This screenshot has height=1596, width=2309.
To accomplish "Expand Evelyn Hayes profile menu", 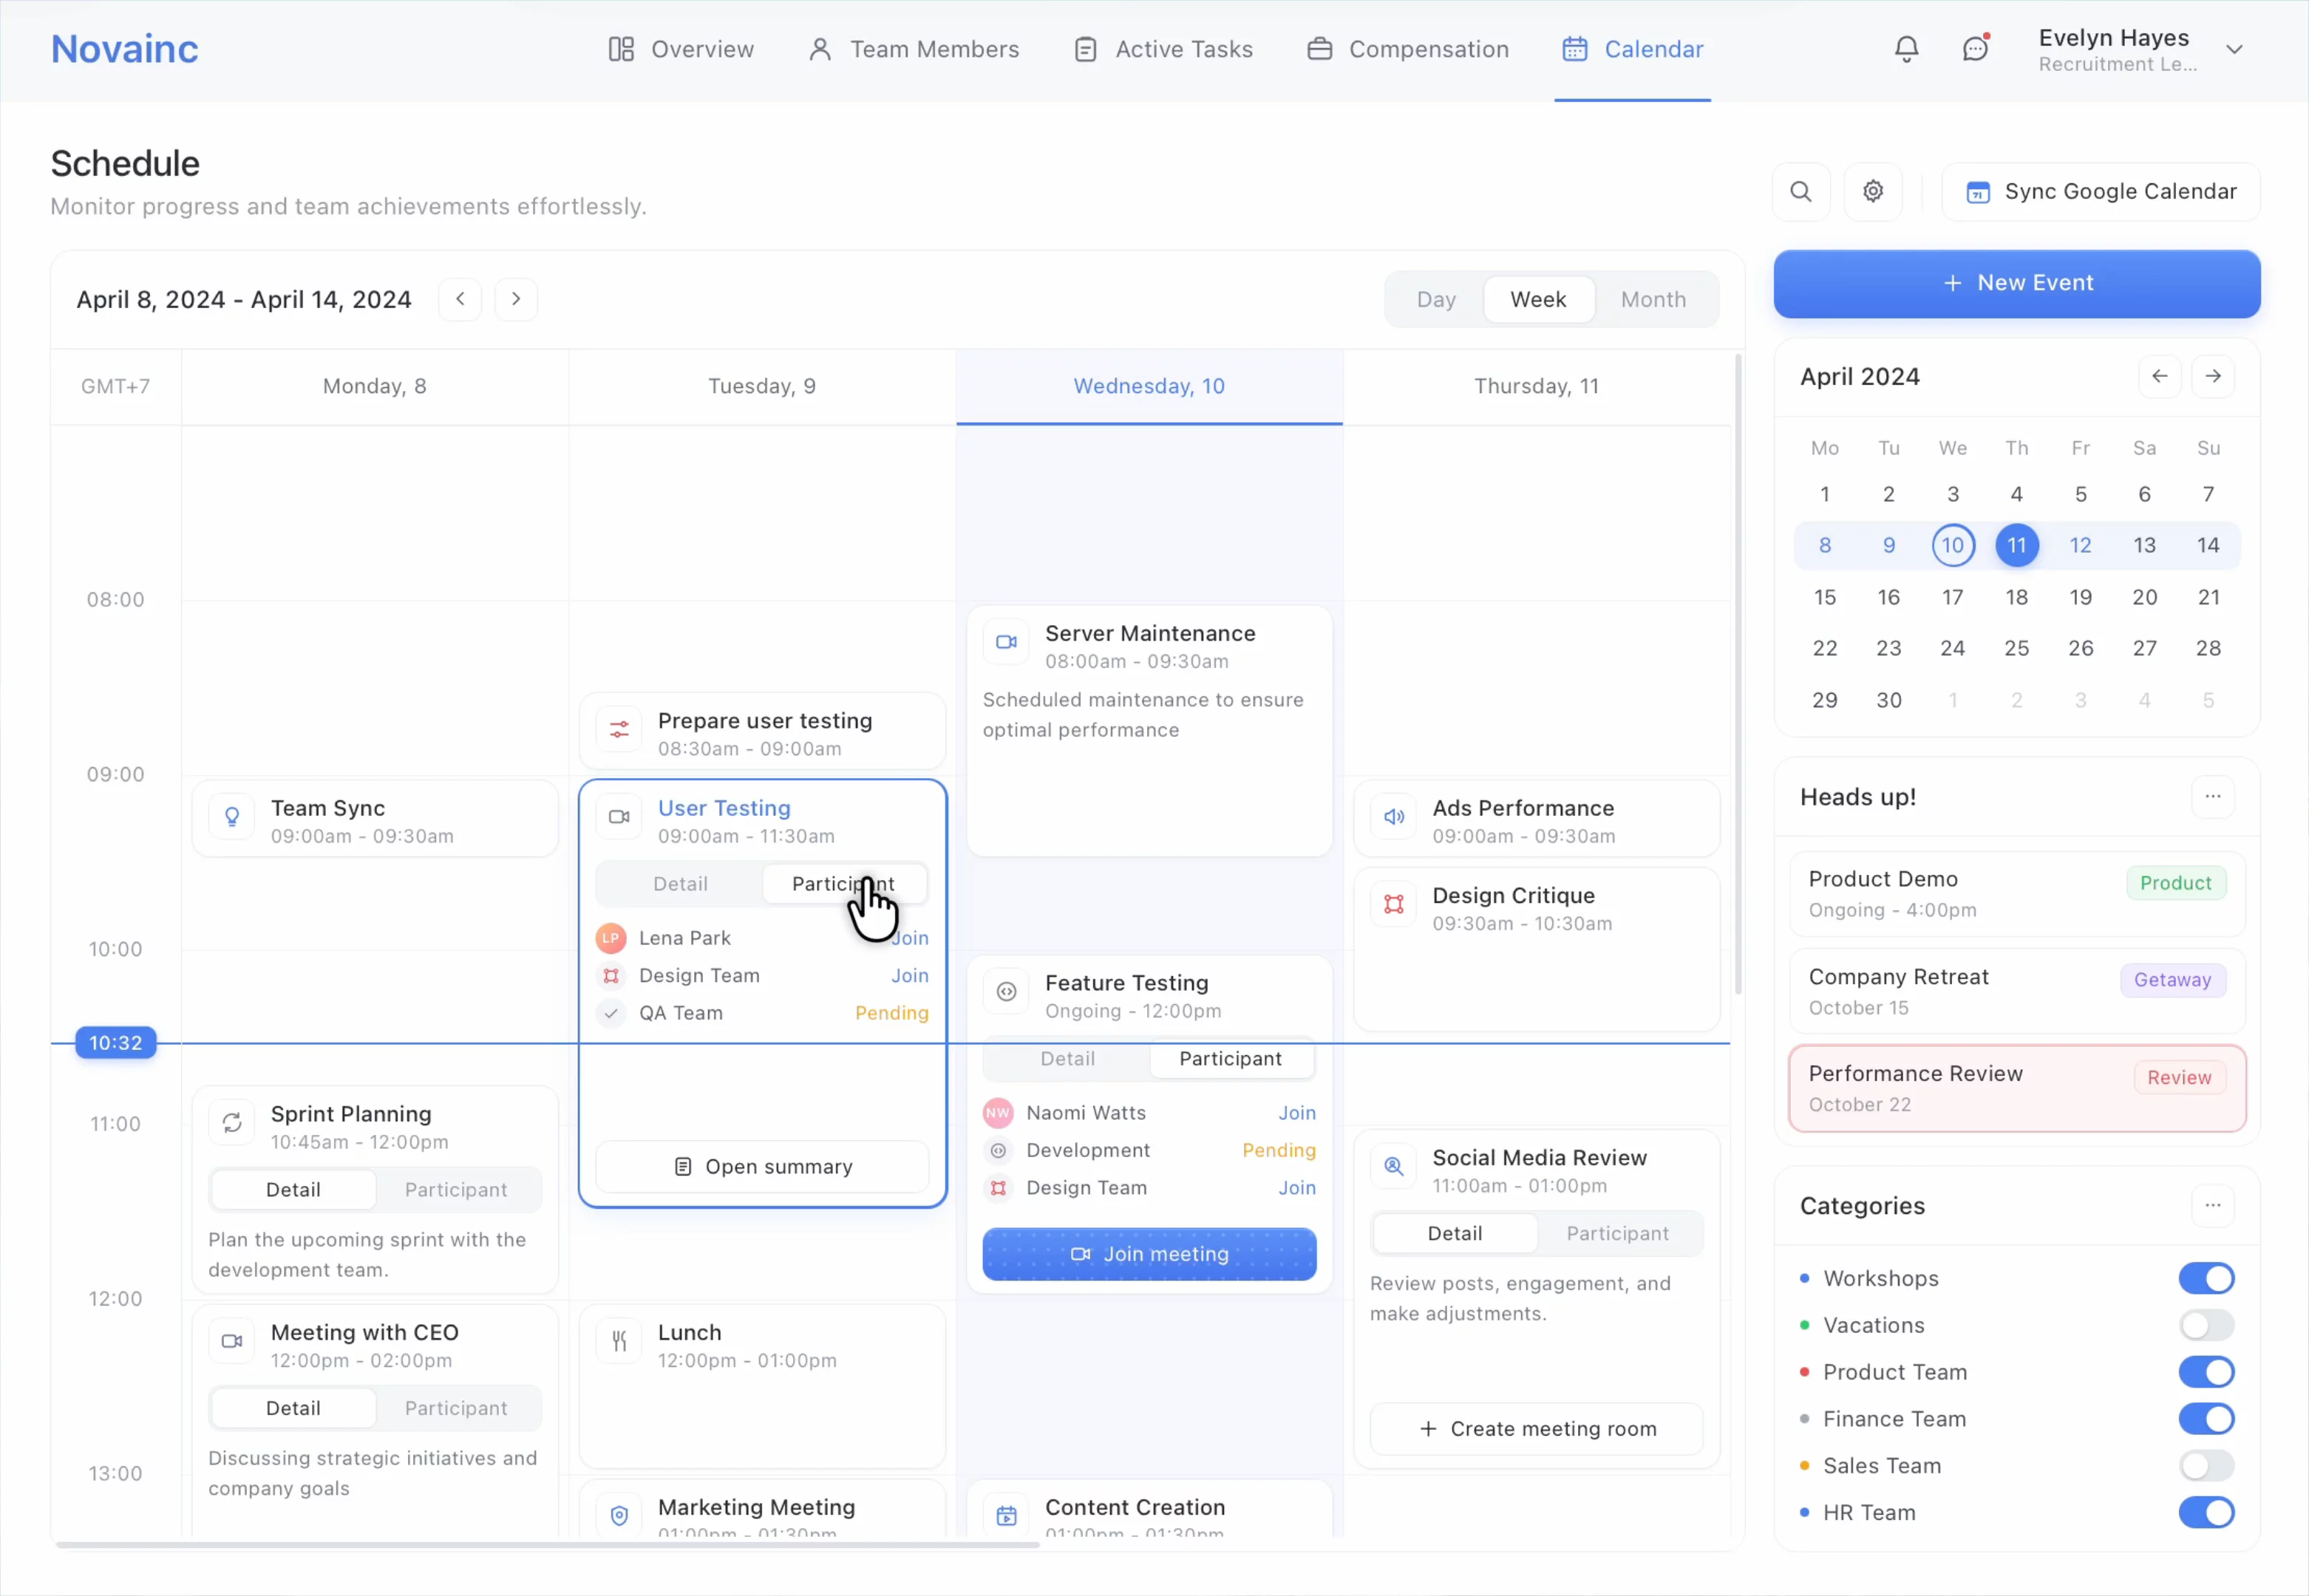I will pos(2234,49).
